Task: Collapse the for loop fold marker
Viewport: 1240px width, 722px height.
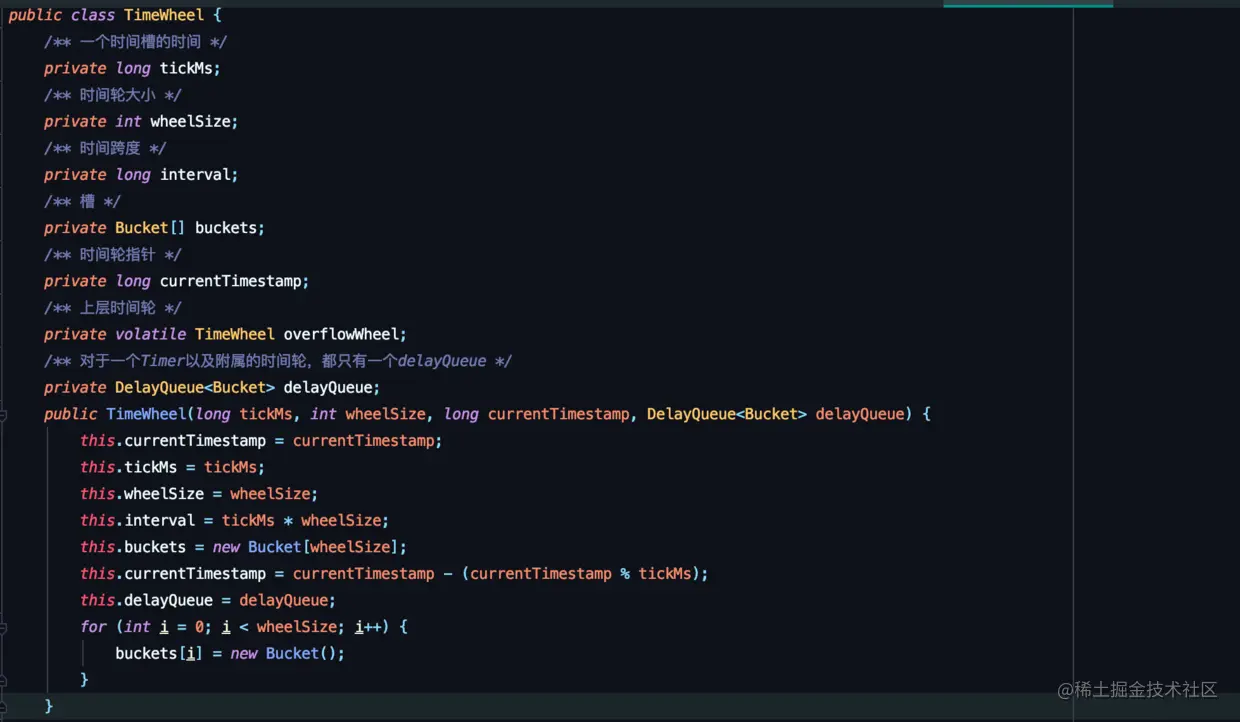Action: 4,627
